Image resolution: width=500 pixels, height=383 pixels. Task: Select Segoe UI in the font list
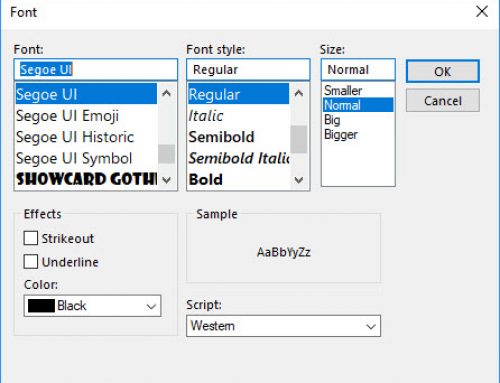coord(86,94)
